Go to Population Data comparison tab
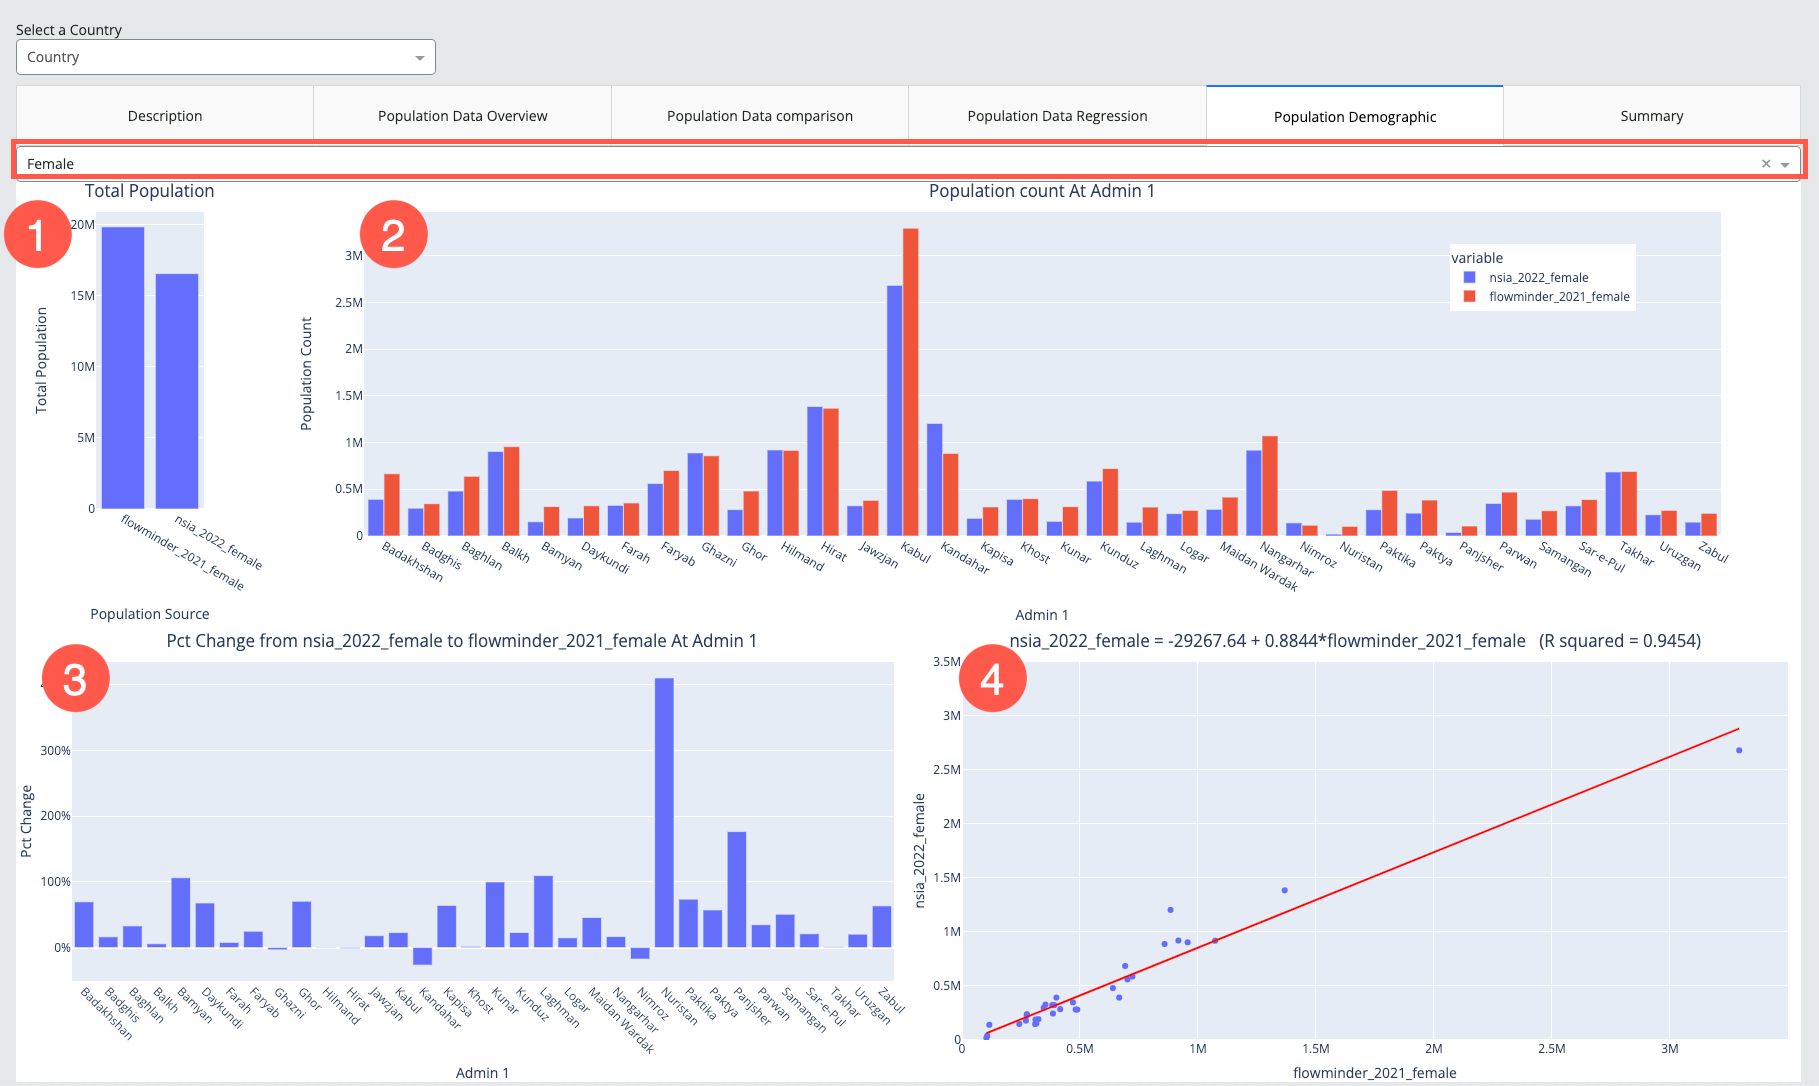The height and width of the screenshot is (1086, 1819). pos(760,116)
